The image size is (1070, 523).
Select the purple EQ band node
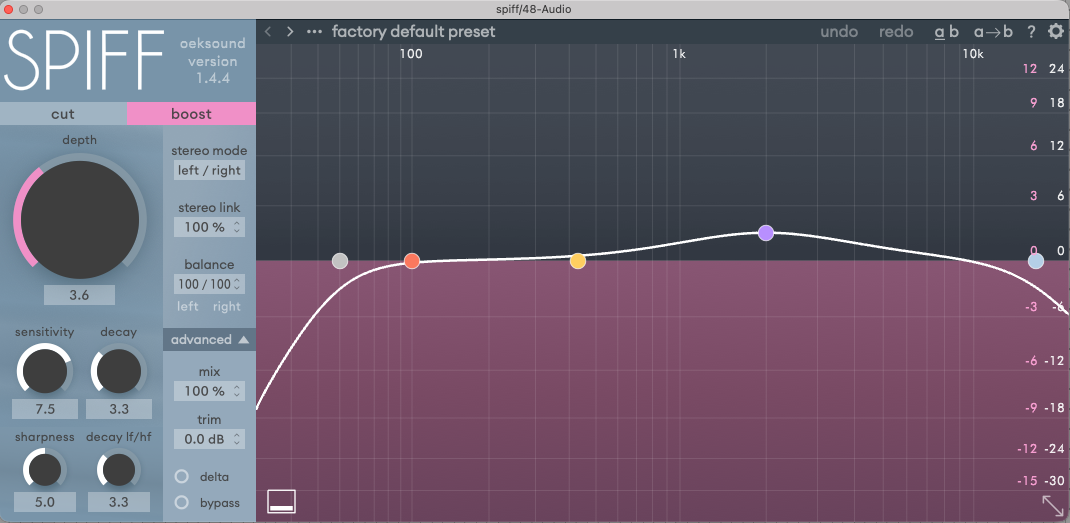[766, 233]
